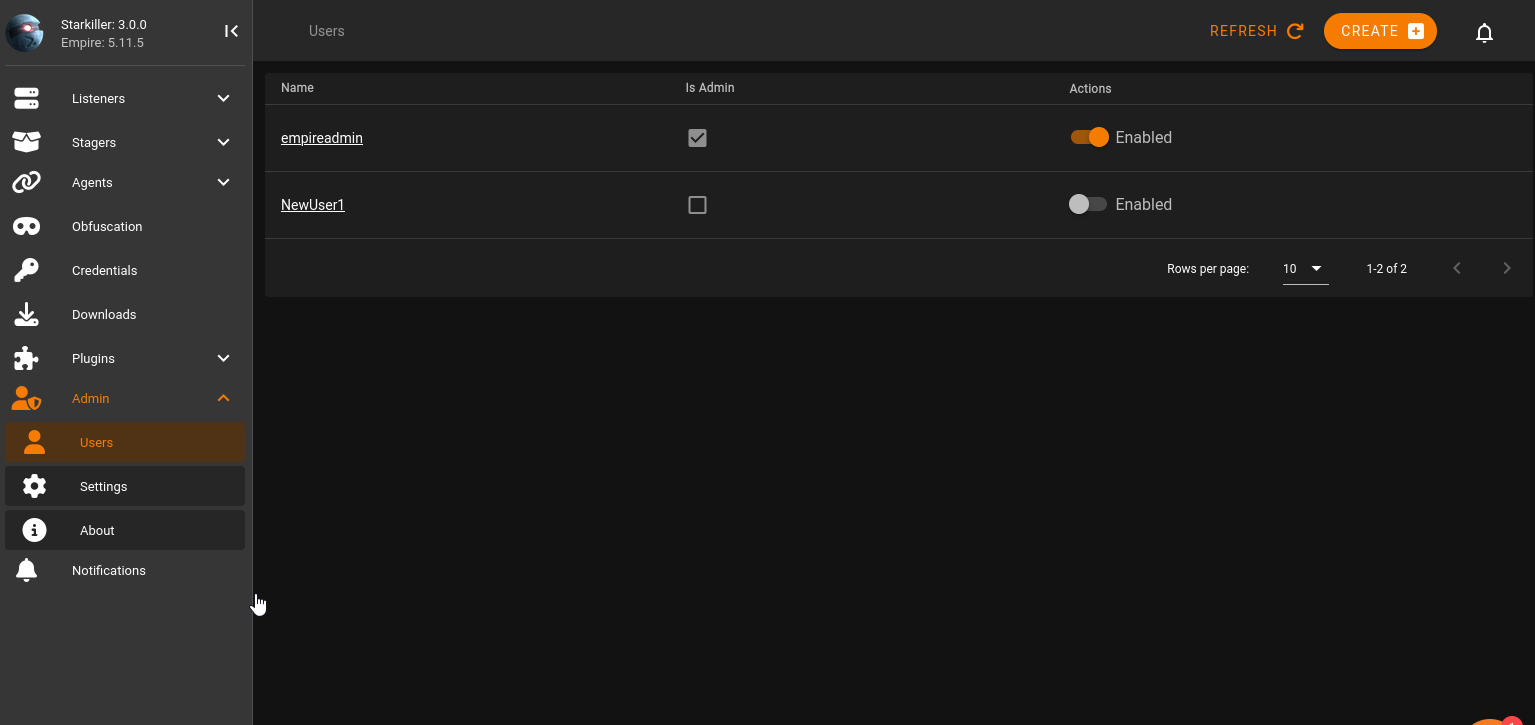Screen dimensions: 1535x725
Task: Click the Obfuscation mask icon
Action: coord(26,227)
